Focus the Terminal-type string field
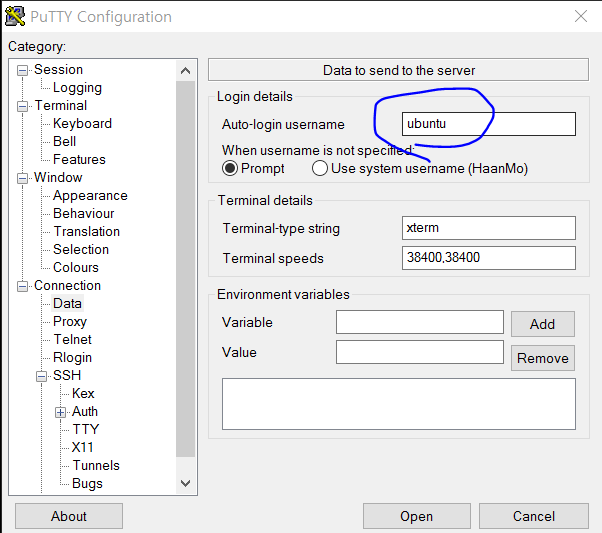Viewport: 602px width, 533px height. pyautogui.click(x=489, y=228)
